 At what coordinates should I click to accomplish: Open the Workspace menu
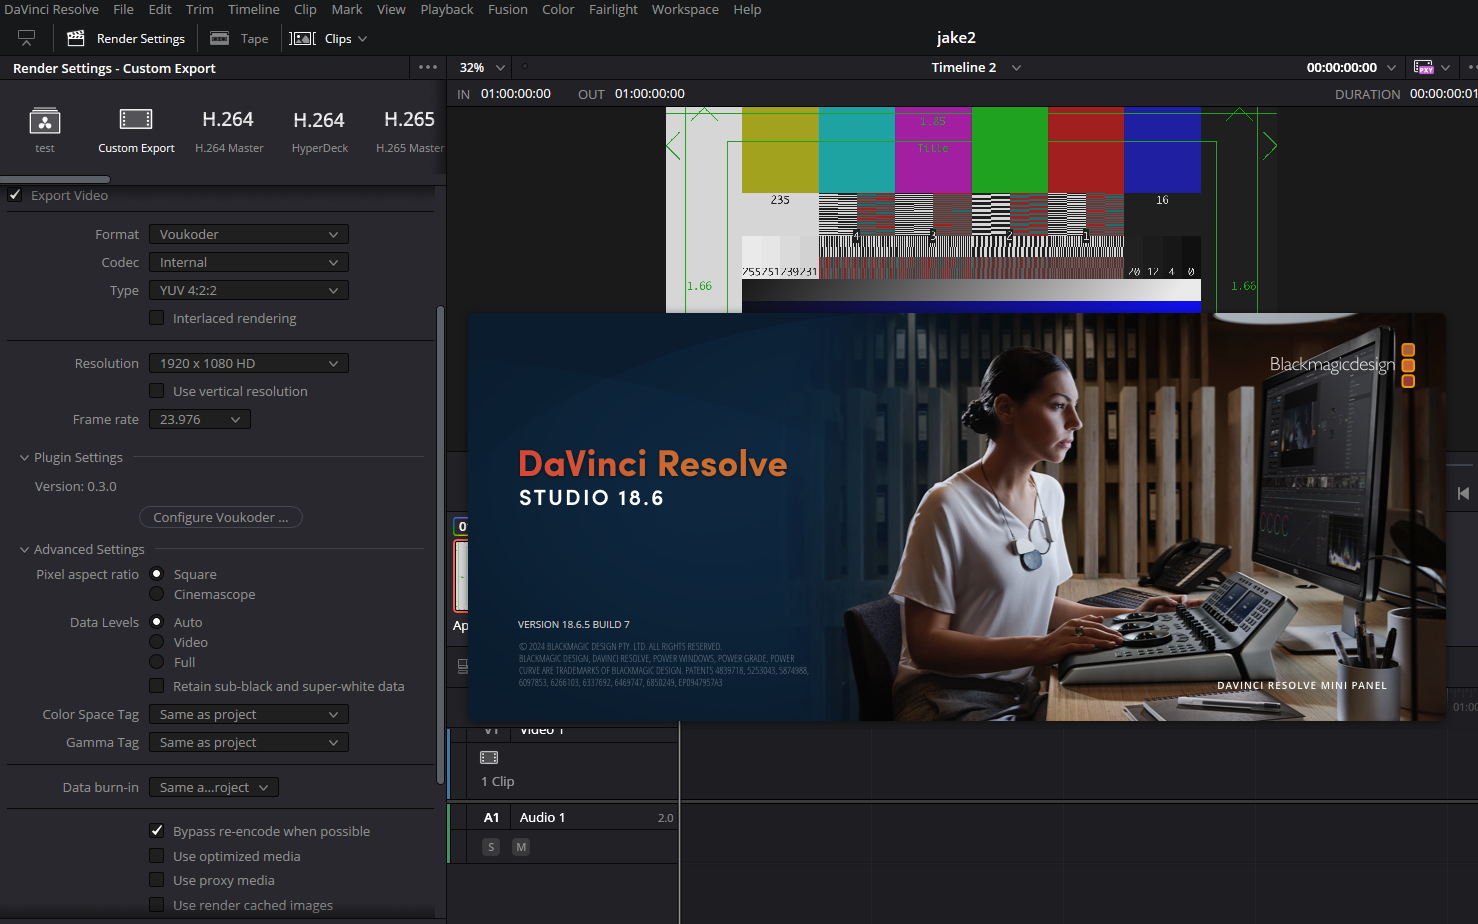[x=685, y=9]
